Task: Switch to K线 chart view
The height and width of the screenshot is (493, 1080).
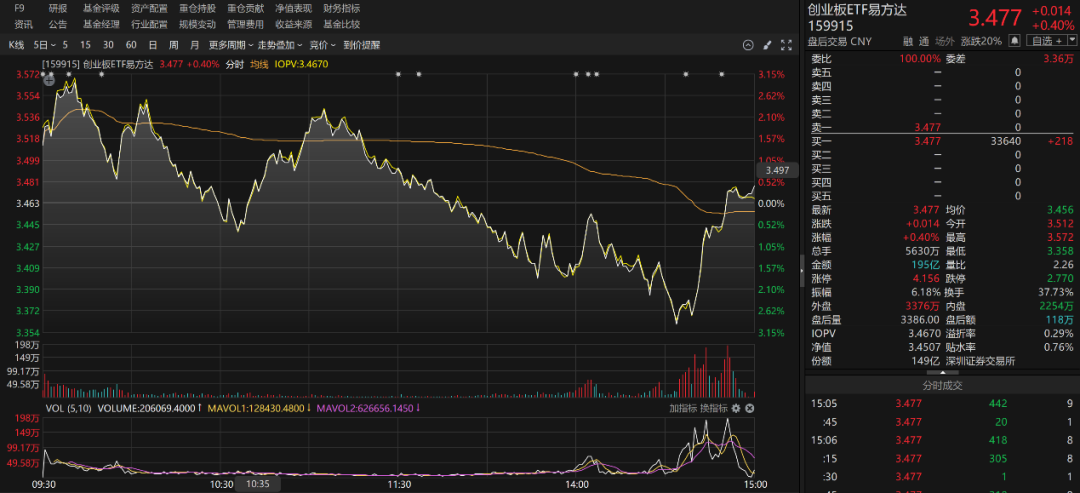Action: [x=16, y=45]
